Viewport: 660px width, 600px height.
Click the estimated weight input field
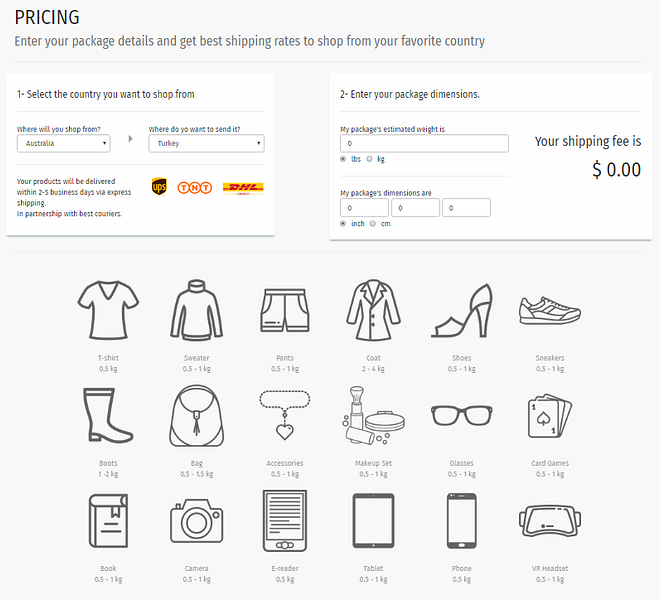coord(424,144)
